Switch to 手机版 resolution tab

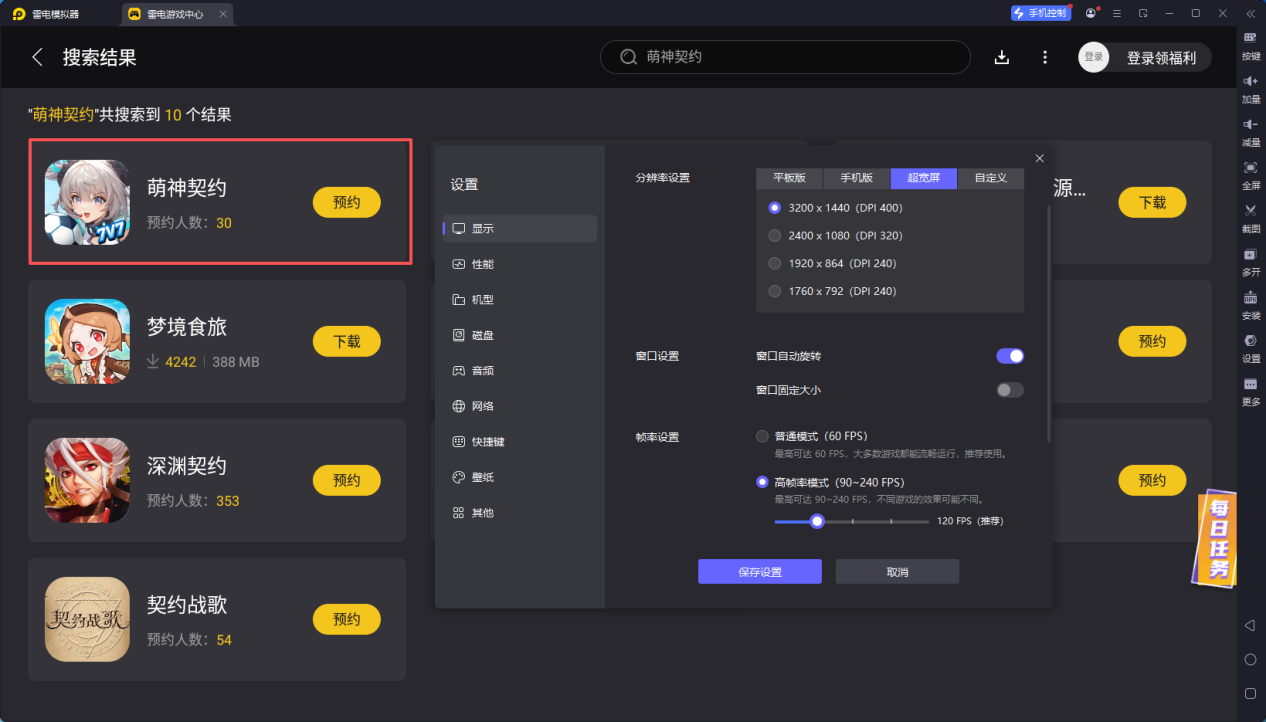click(x=856, y=178)
